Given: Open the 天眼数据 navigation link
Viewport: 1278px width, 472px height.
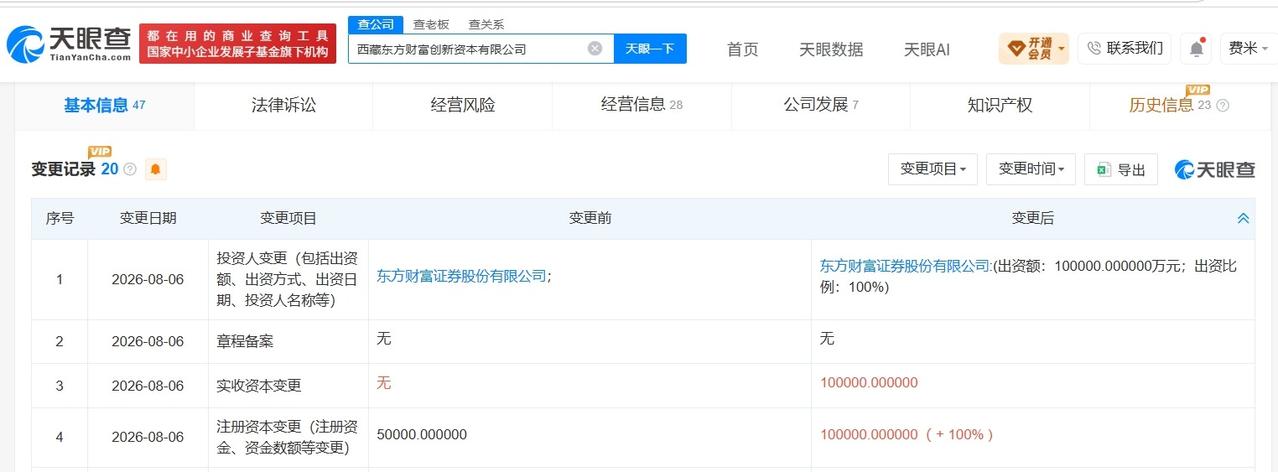Looking at the screenshot, I should coord(831,49).
